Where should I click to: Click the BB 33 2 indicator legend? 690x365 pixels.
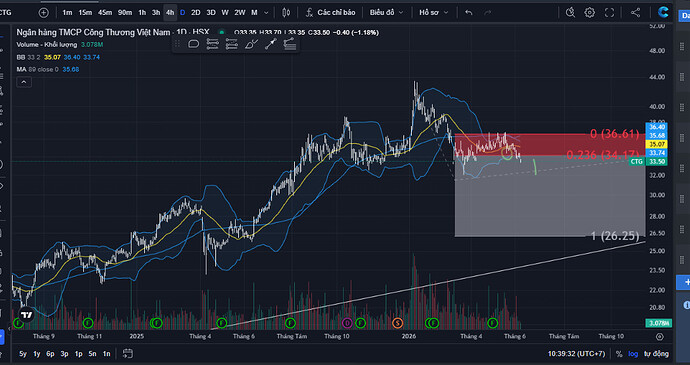[x=29, y=57]
